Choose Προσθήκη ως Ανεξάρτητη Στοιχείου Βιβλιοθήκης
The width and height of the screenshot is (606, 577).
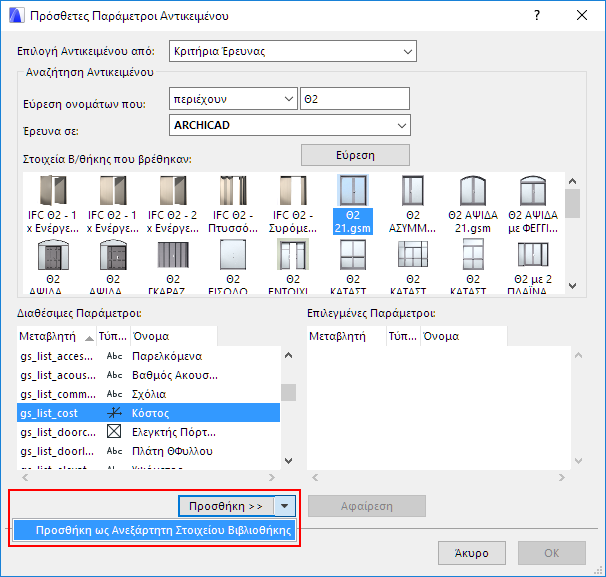pyautogui.click(x=155, y=530)
